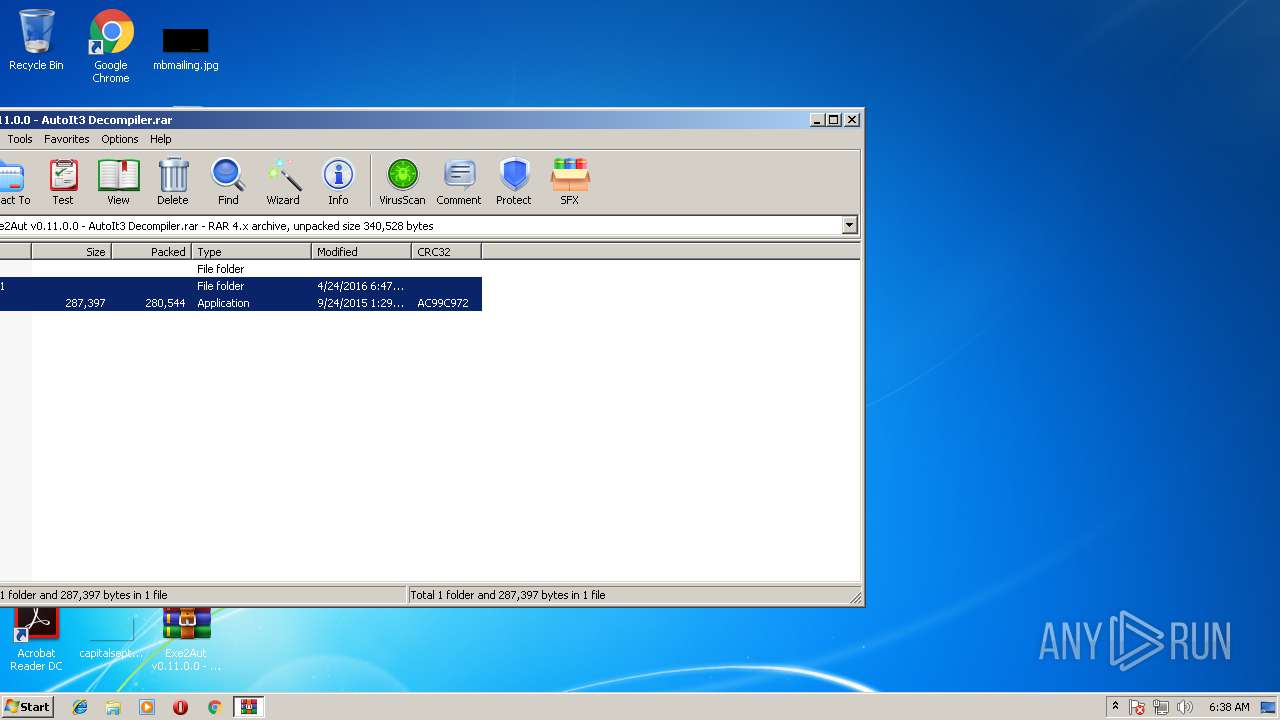Click the Protect shield icon
The height and width of the screenshot is (720, 1280).
[x=514, y=181]
